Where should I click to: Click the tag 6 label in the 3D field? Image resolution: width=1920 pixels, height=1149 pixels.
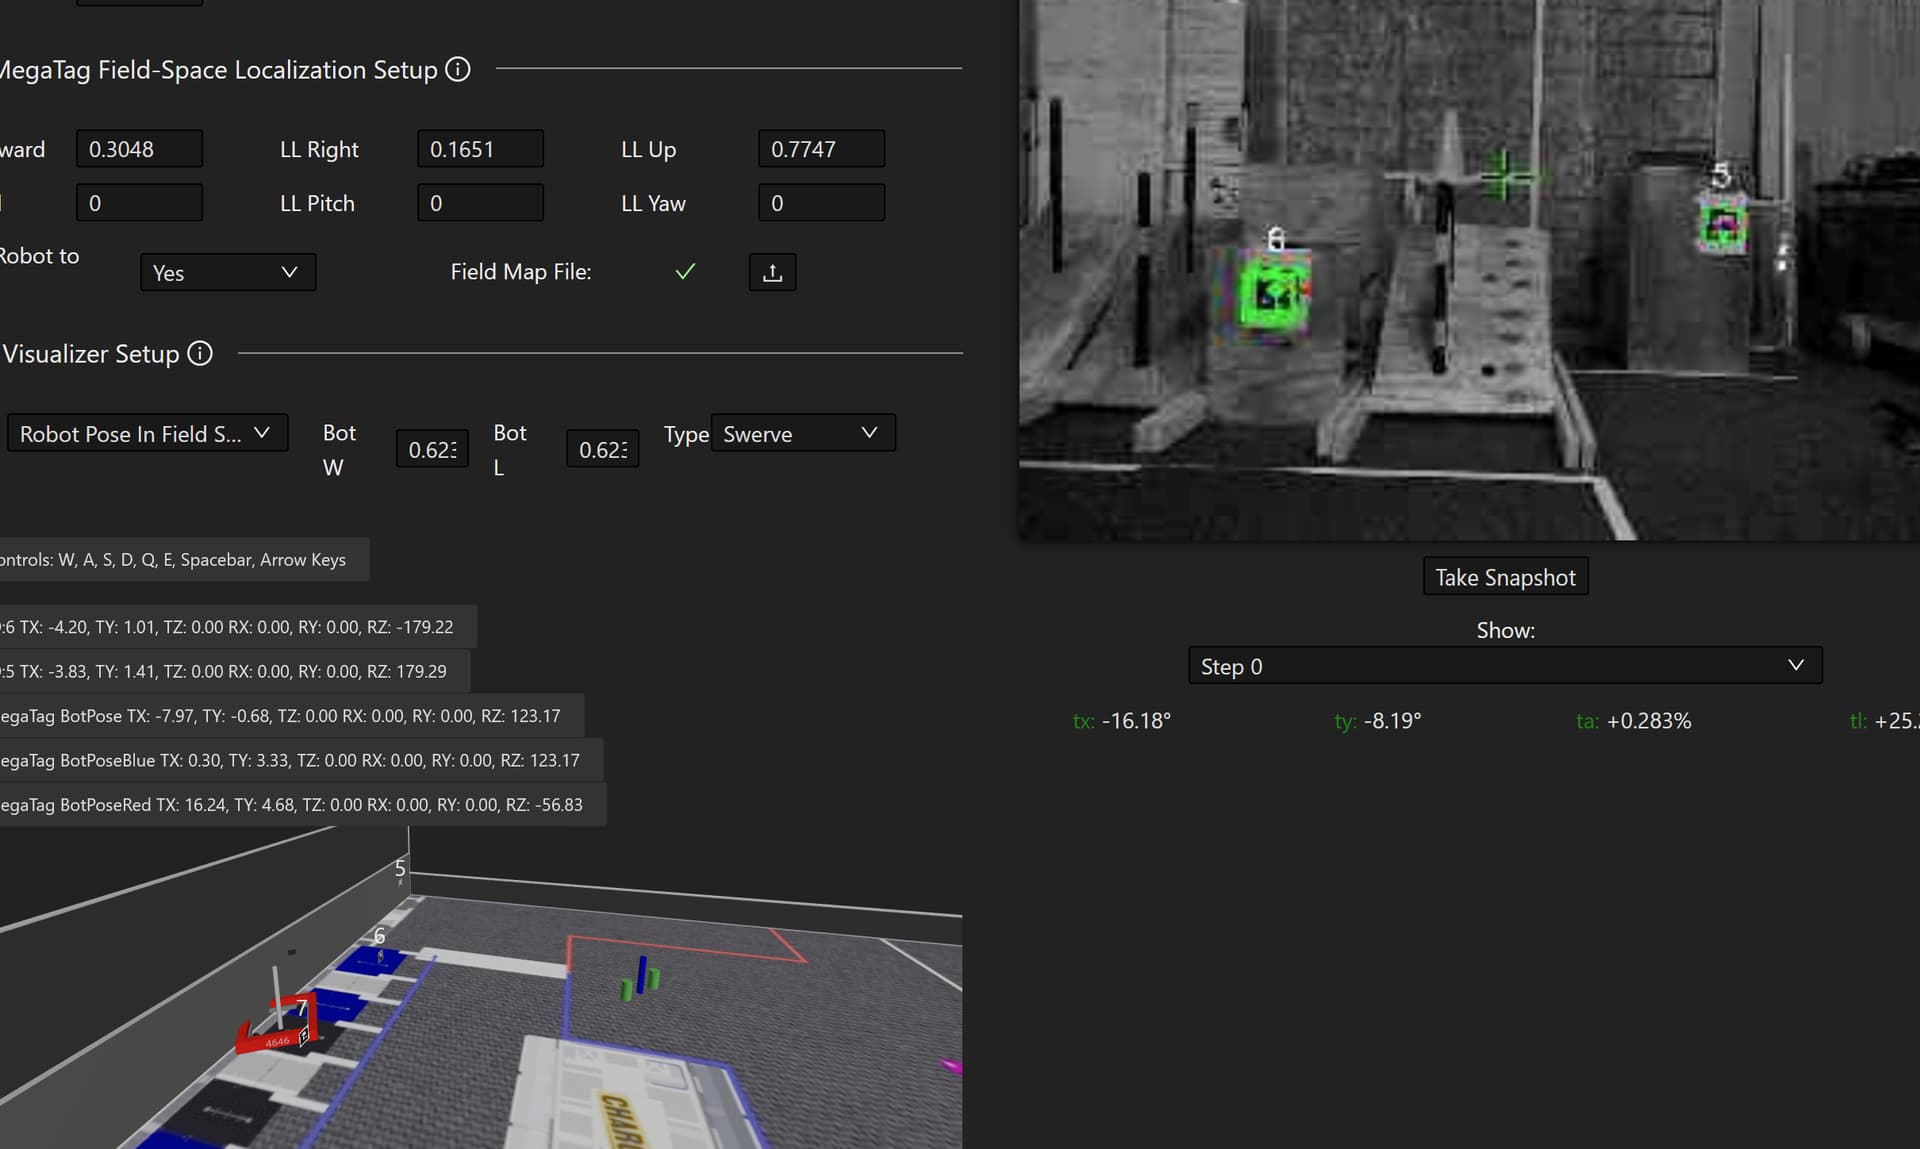(x=379, y=936)
